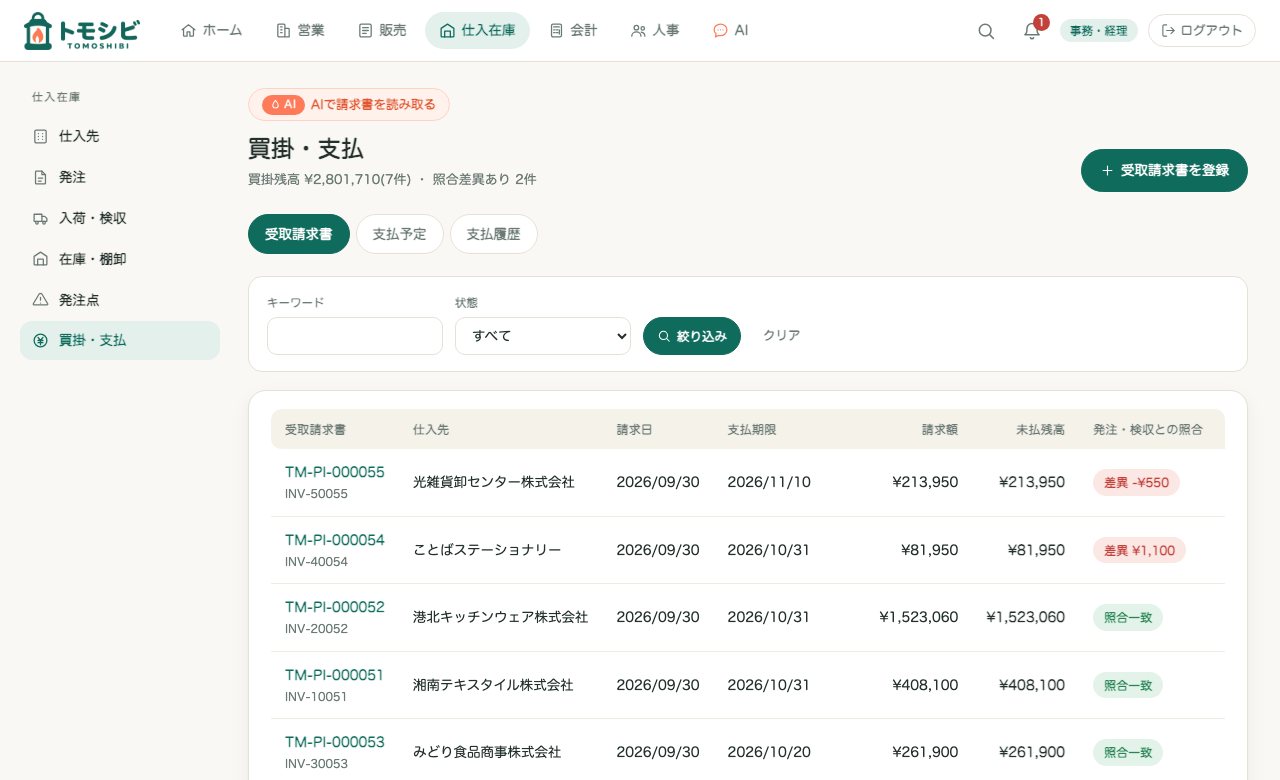The width and height of the screenshot is (1280, 780).
Task: Click the ログアウト button
Action: tap(1202, 31)
